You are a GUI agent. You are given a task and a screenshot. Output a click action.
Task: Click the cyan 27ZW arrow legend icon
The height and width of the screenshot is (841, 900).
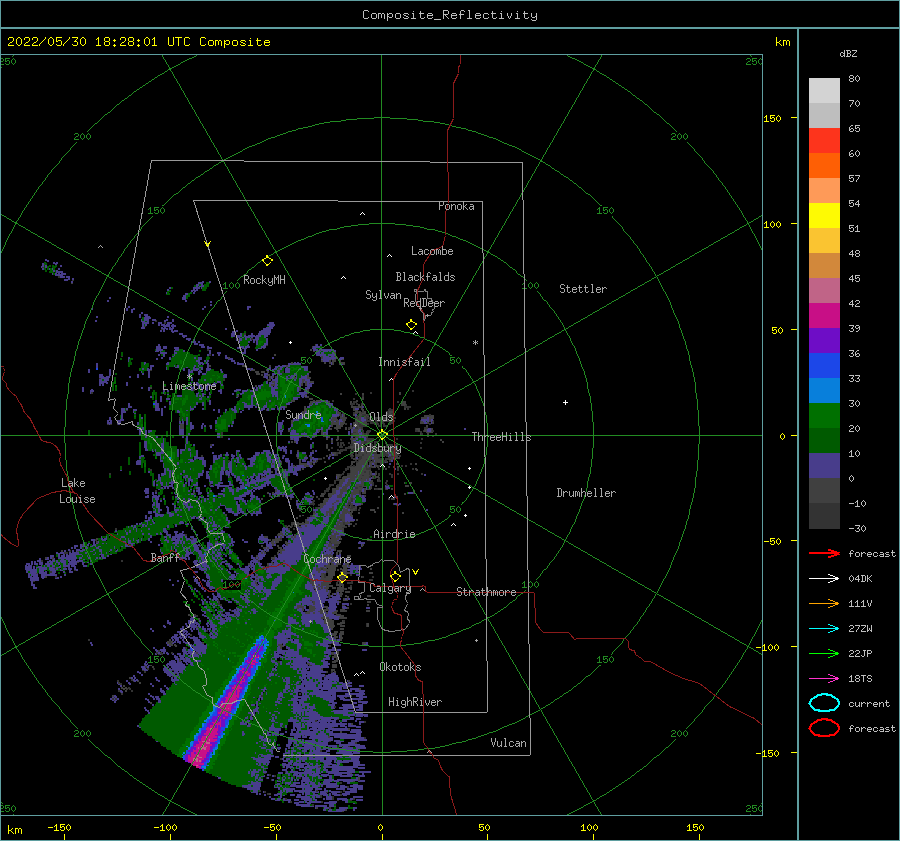click(824, 629)
